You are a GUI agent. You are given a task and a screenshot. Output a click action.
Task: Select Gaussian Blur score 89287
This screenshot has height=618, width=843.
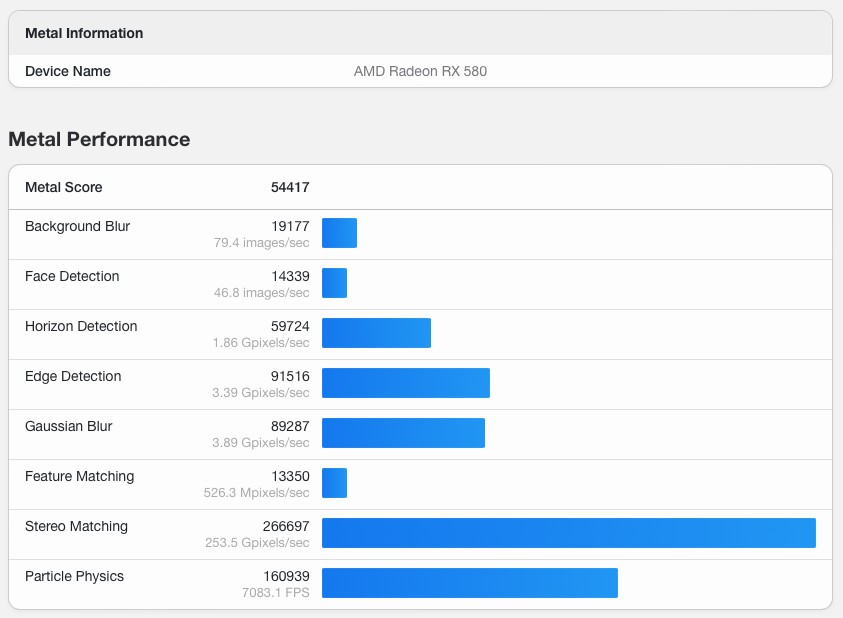pyautogui.click(x=290, y=427)
